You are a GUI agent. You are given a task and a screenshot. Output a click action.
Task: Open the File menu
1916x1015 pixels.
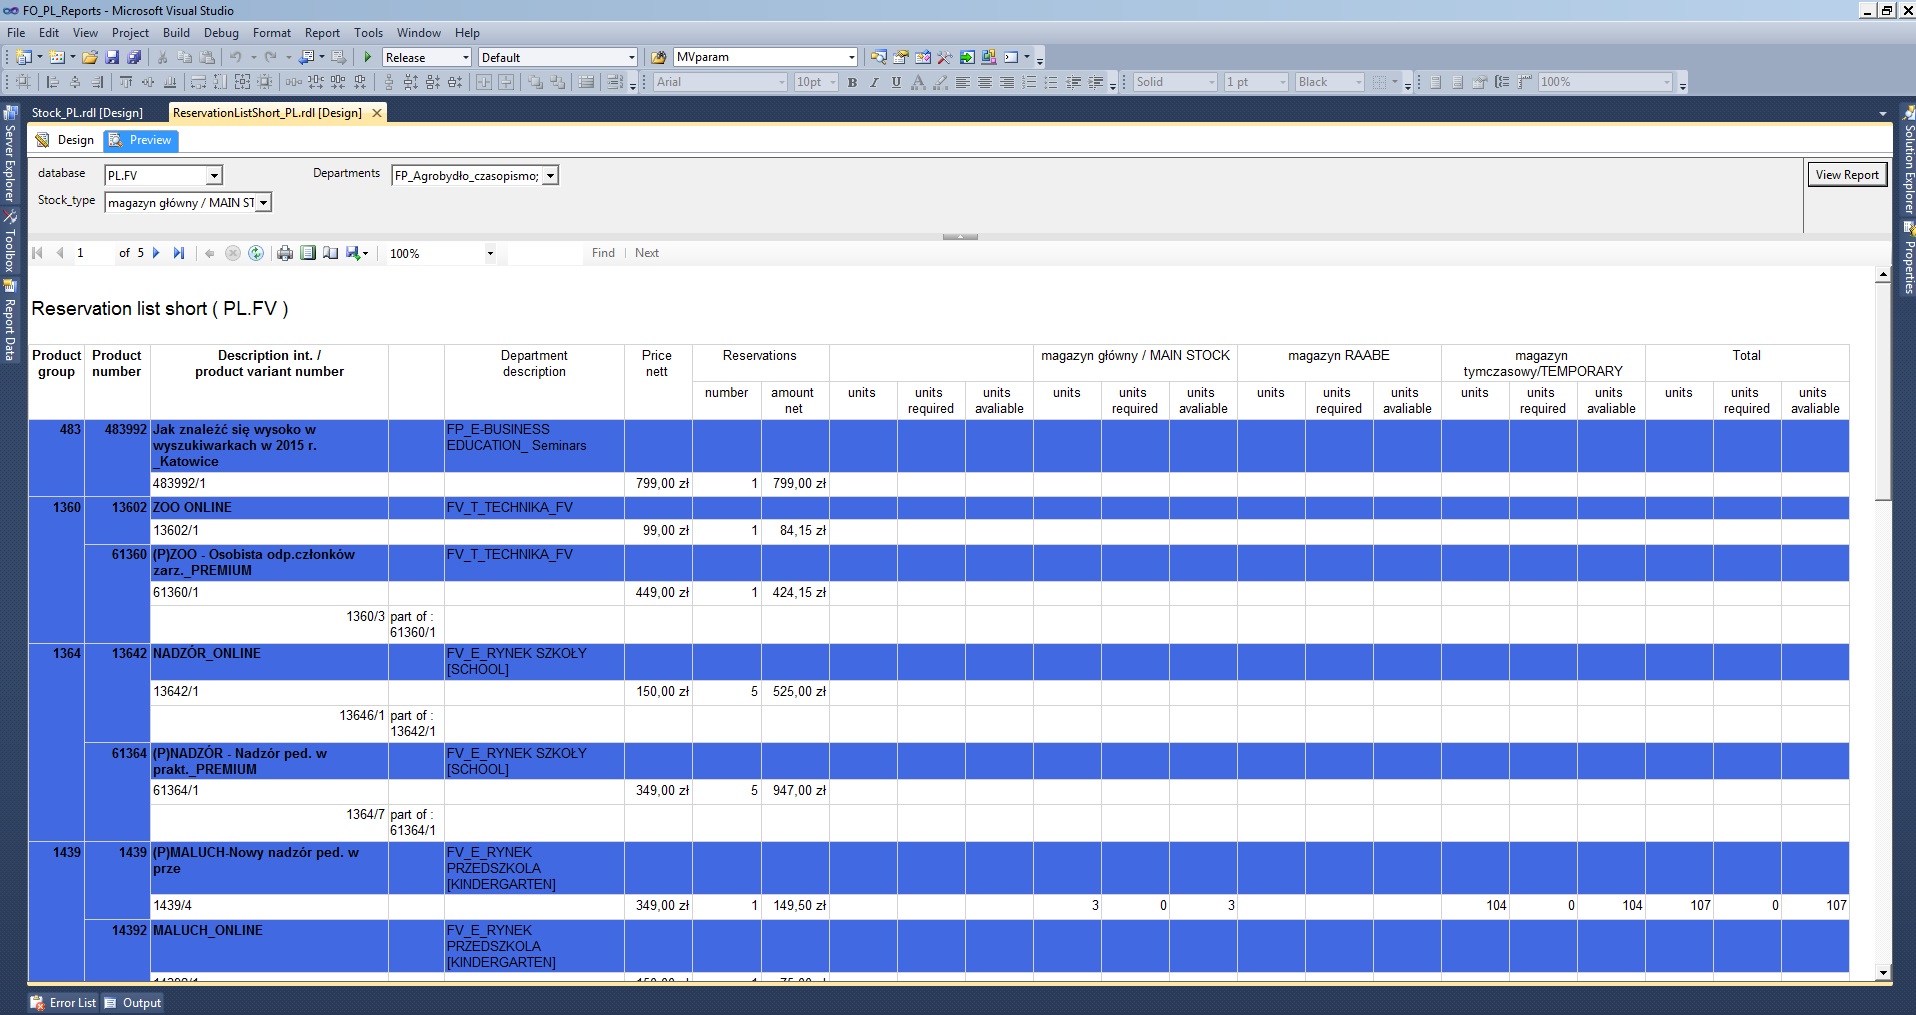click(16, 33)
